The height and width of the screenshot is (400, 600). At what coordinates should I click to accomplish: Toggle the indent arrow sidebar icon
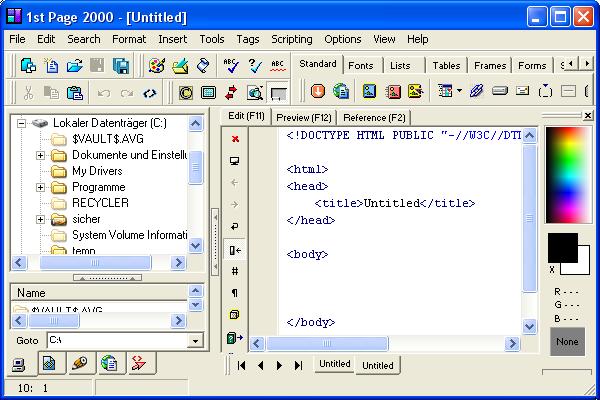(235, 250)
